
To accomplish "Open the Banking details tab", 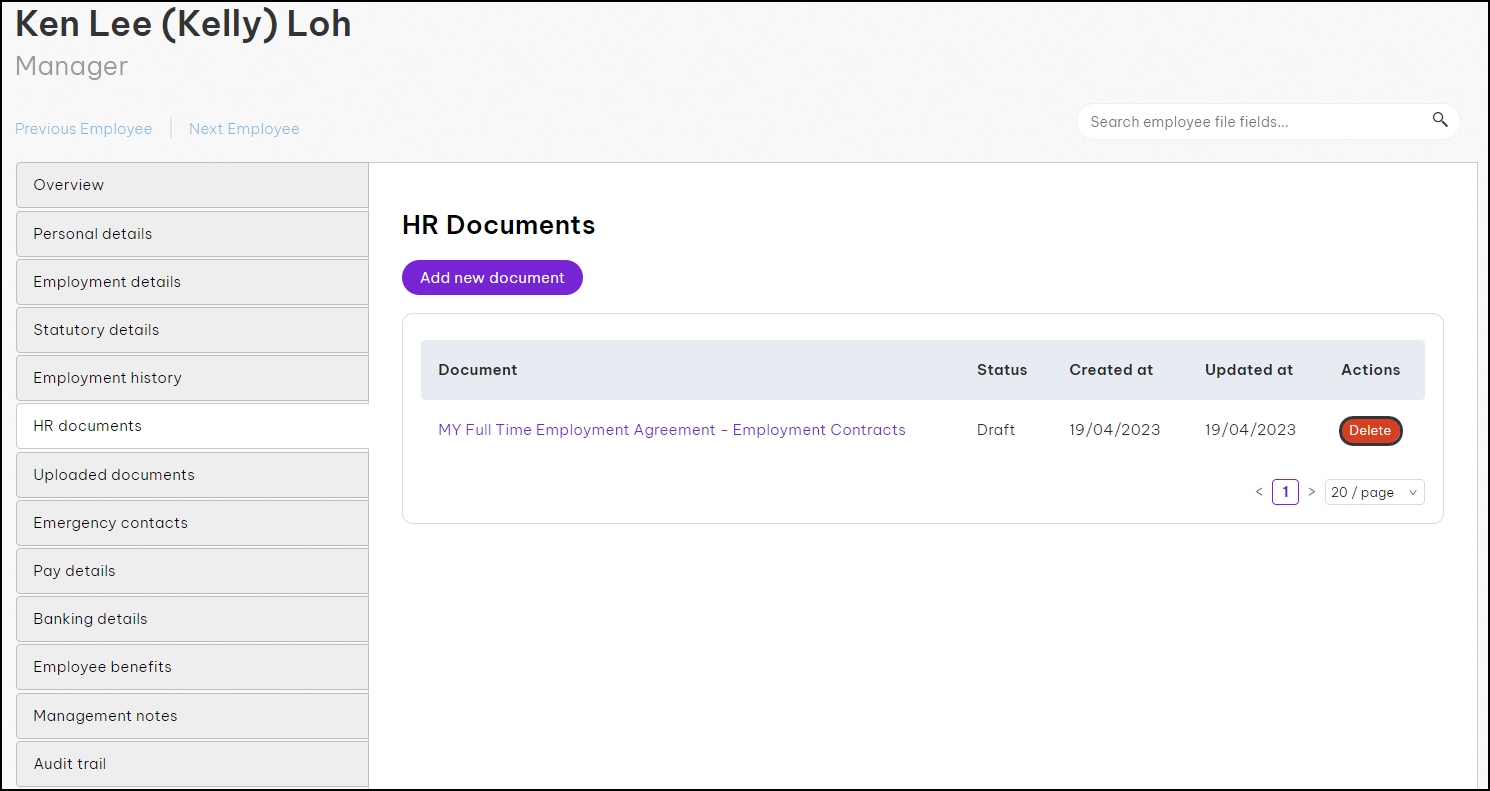I will click(x=192, y=619).
